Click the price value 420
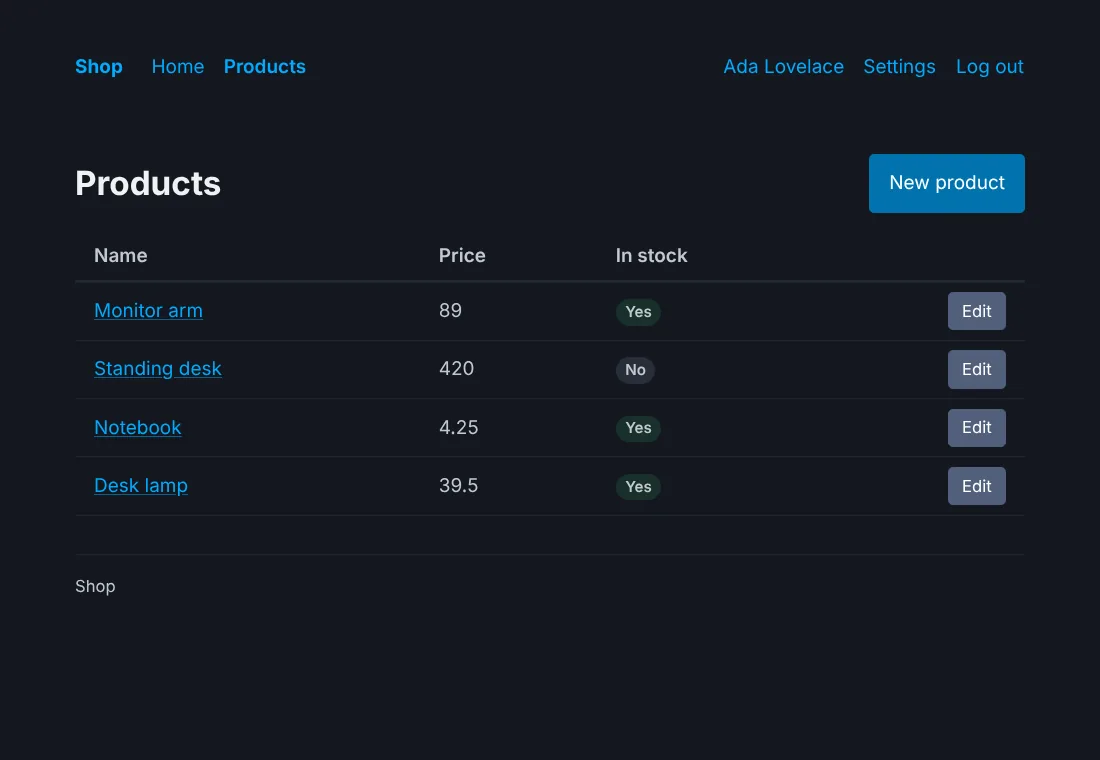Screen dimensions: 1100x760 click(x=457, y=368)
